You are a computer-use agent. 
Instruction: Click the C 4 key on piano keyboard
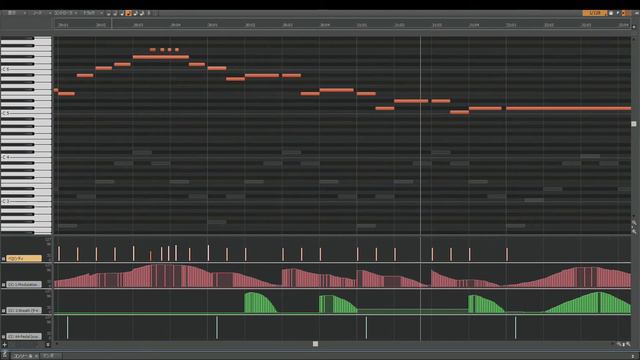point(26,157)
